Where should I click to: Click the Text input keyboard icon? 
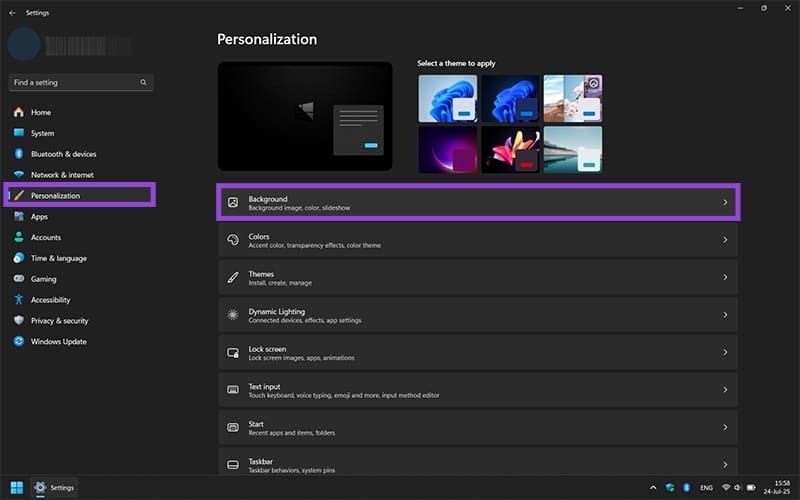pyautogui.click(x=233, y=390)
